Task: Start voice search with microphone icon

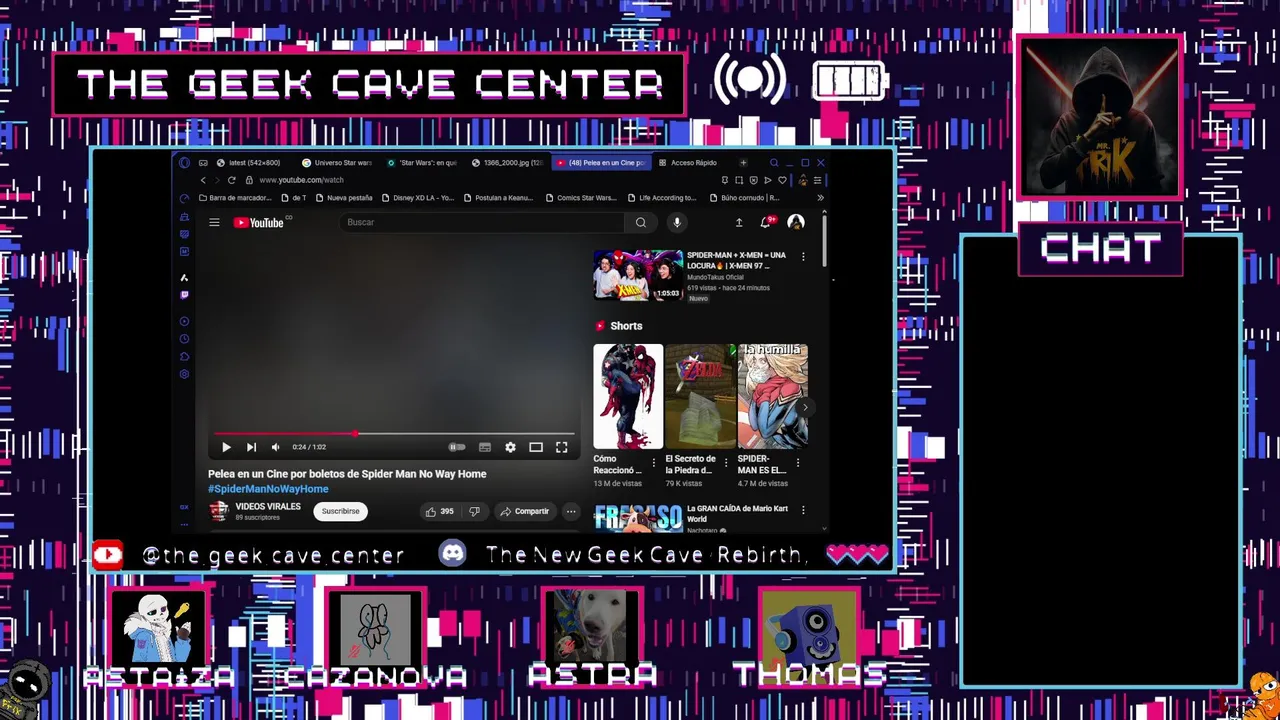Action: 677,222
